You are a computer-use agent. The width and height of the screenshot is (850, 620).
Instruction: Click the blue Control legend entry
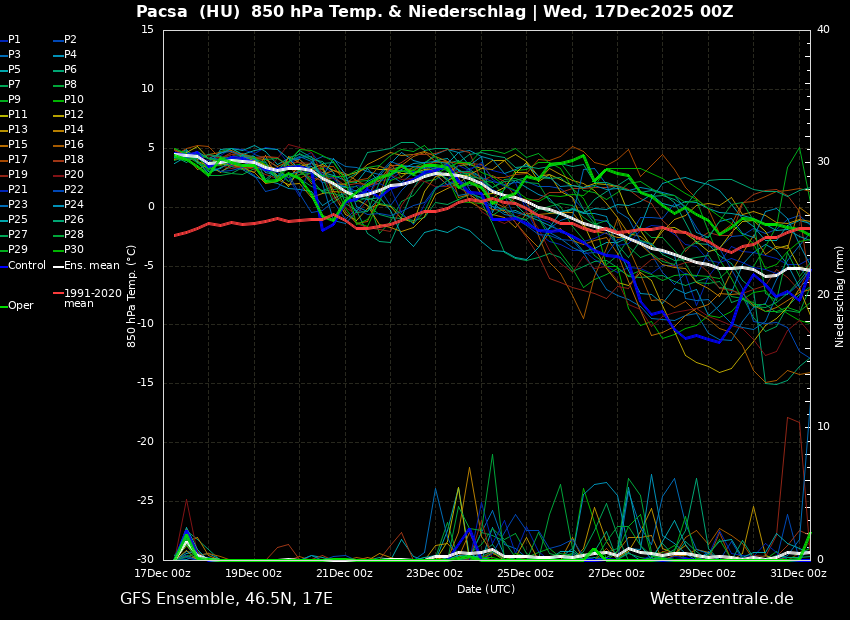[26, 266]
